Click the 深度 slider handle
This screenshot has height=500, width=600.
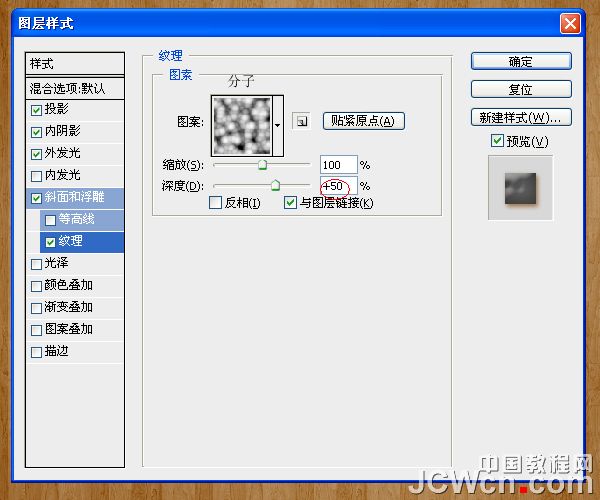[275, 185]
